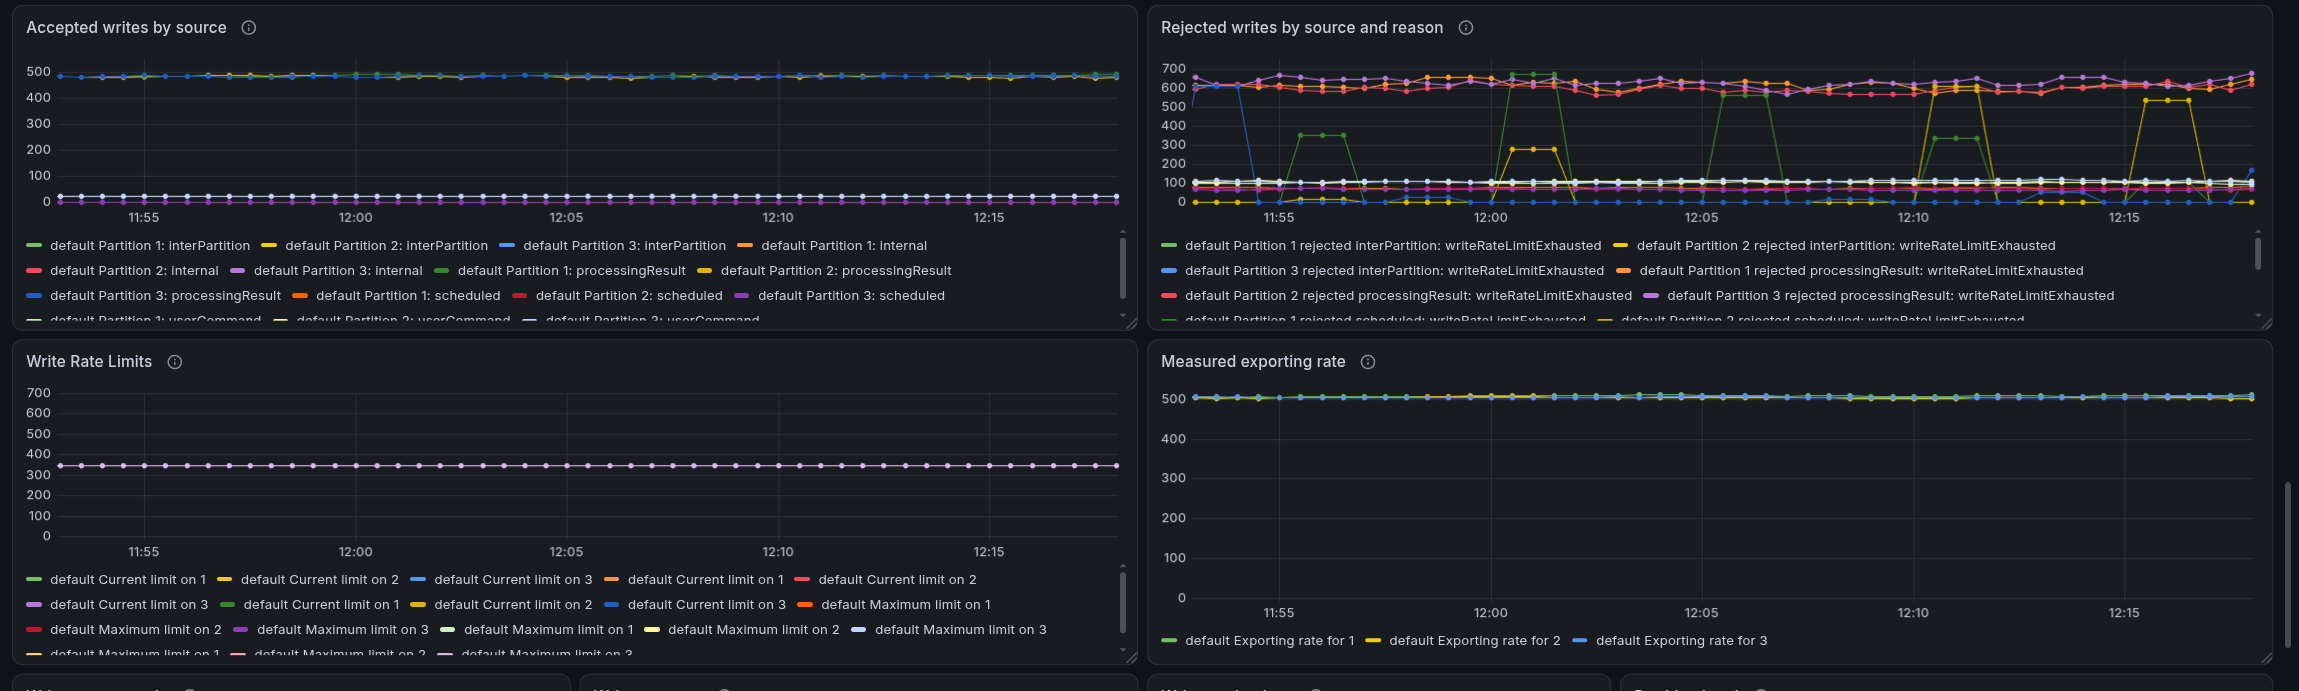Select the Current limit on 2 label with red swatch
The width and height of the screenshot is (2299, 691).
pyautogui.click(x=897, y=580)
